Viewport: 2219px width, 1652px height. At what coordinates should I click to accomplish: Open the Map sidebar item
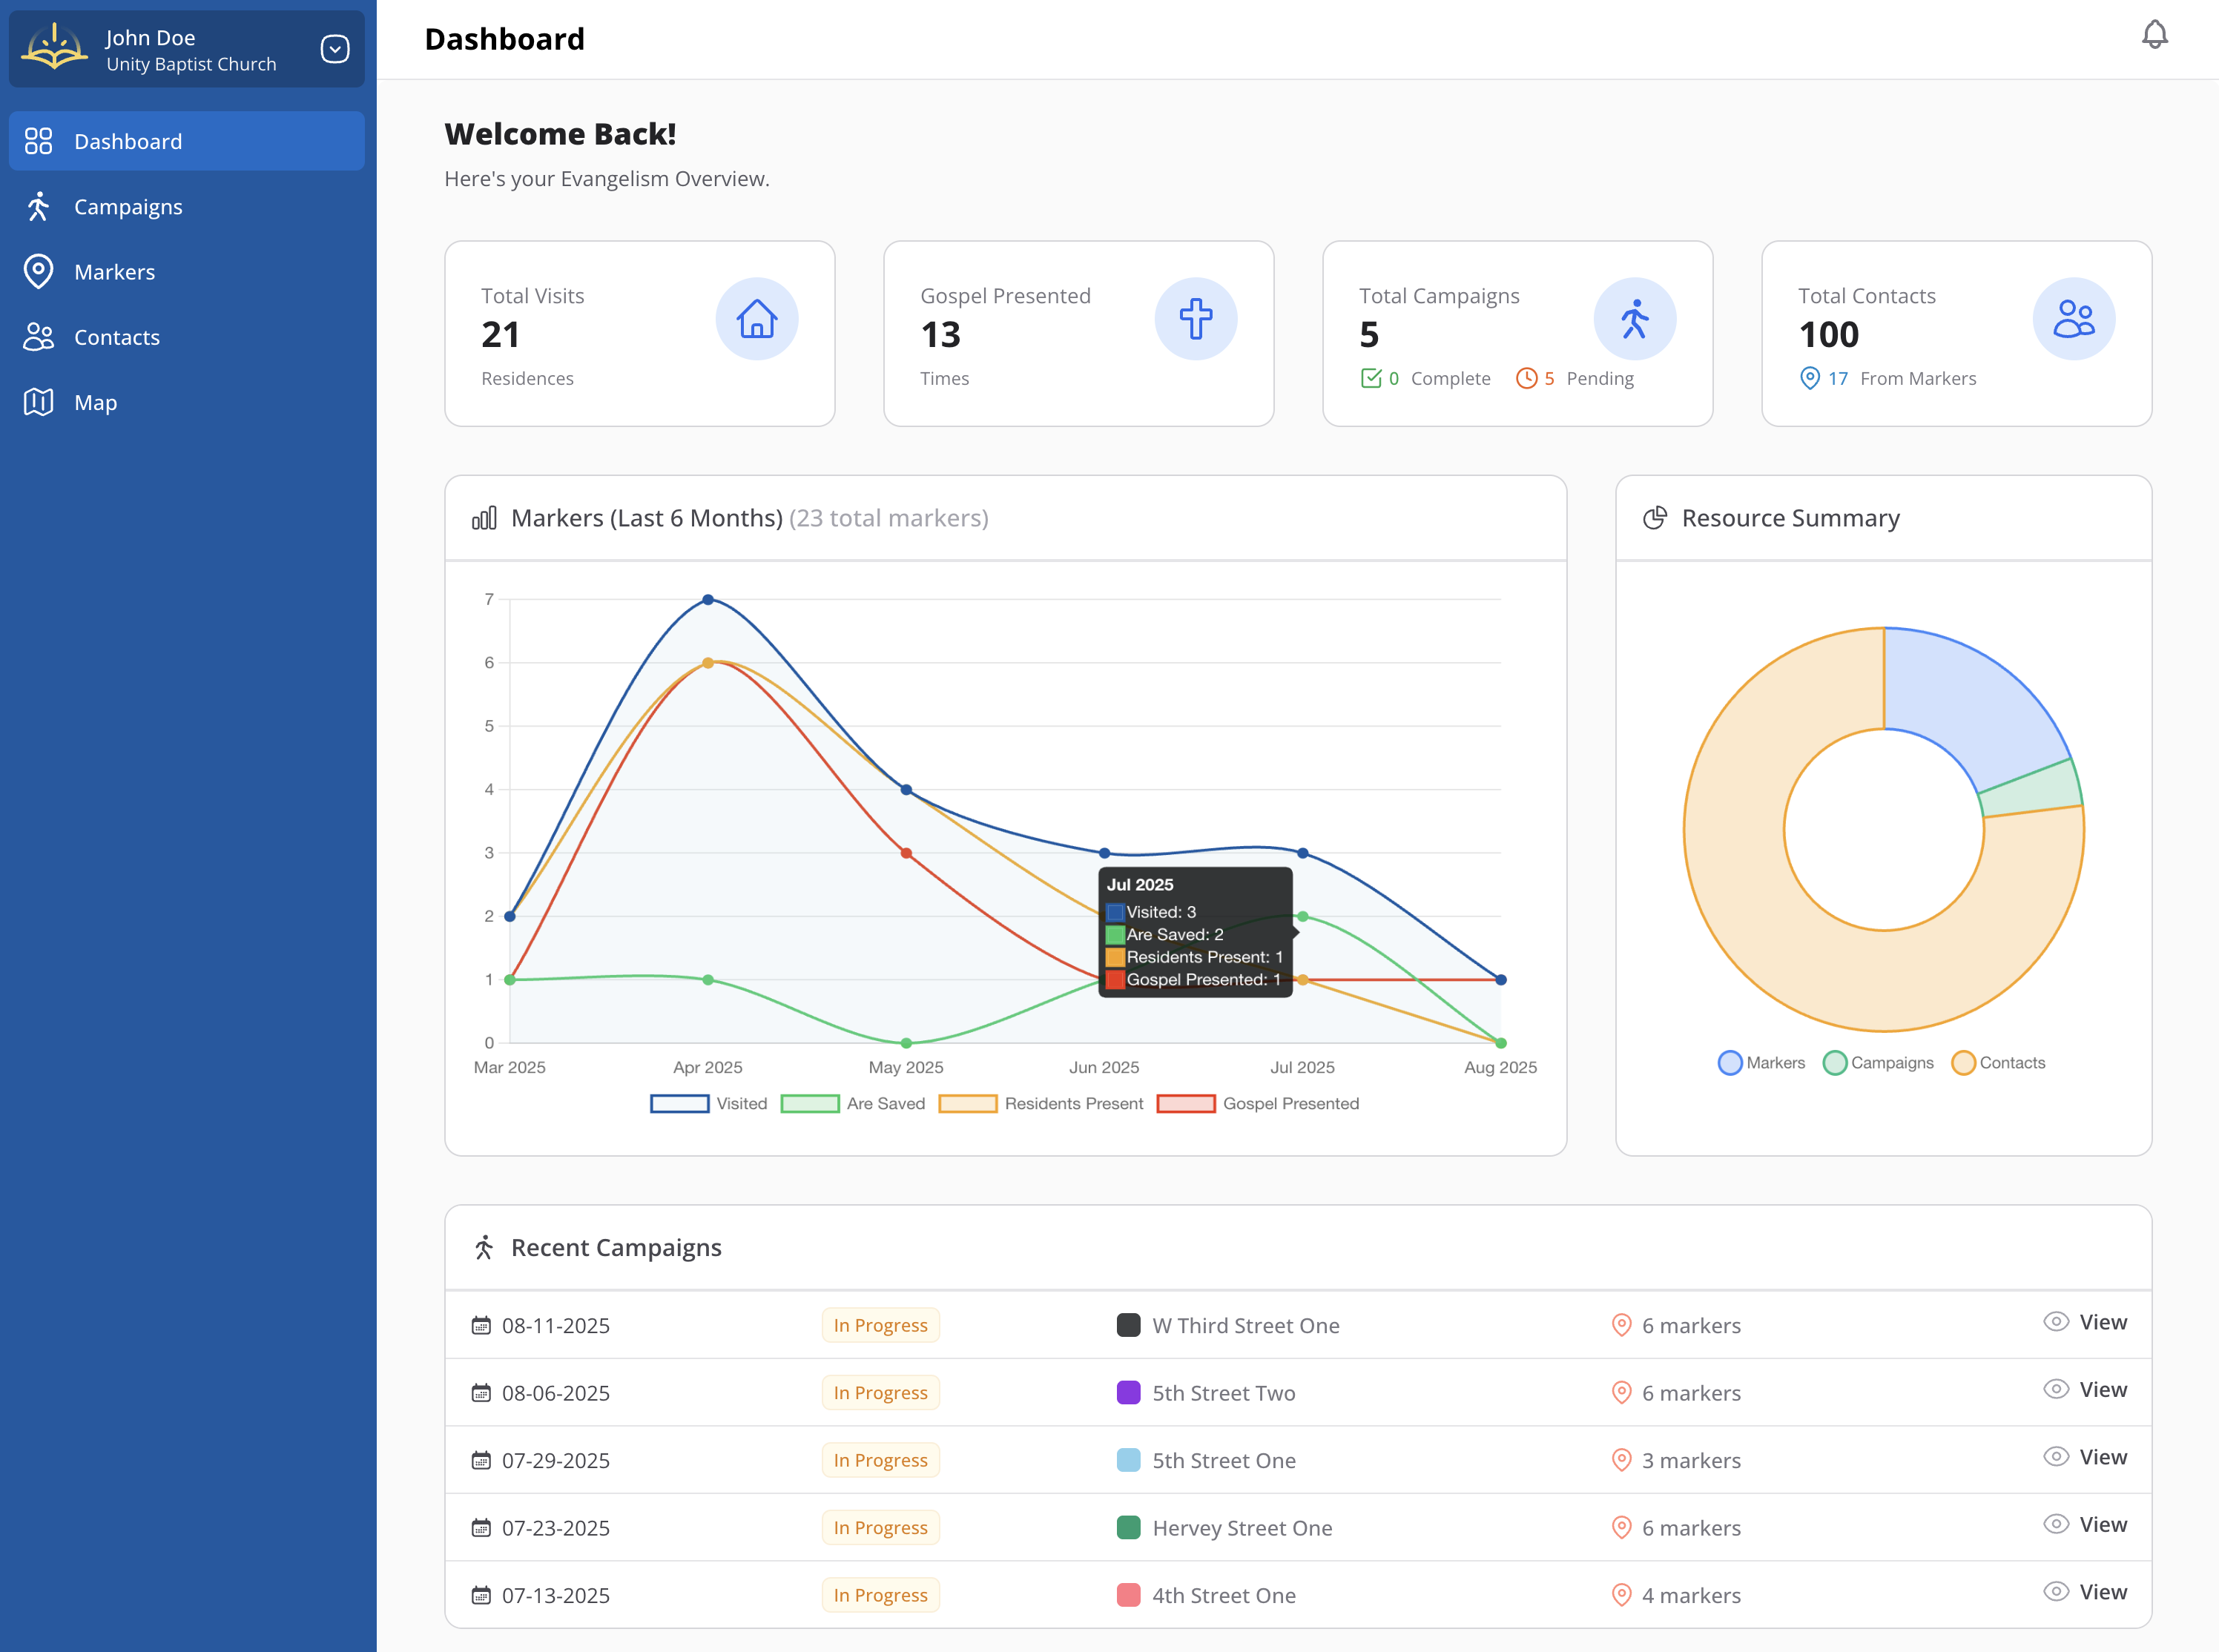[x=95, y=402]
